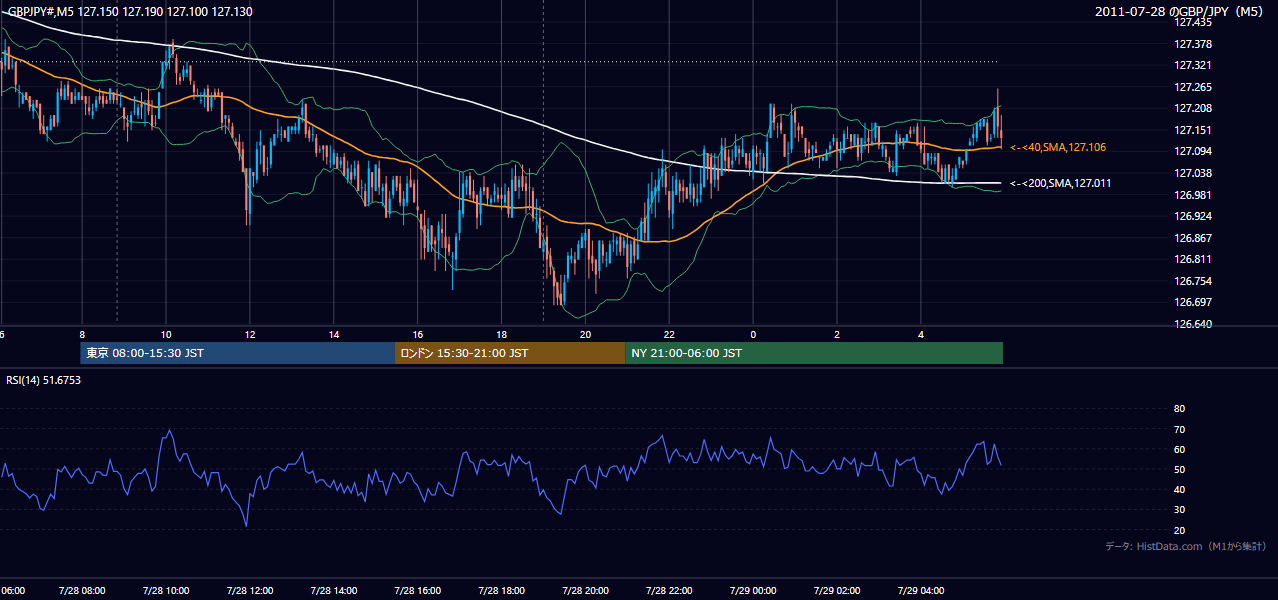Click bottom timestamp 7/28 08:00

click(82, 590)
